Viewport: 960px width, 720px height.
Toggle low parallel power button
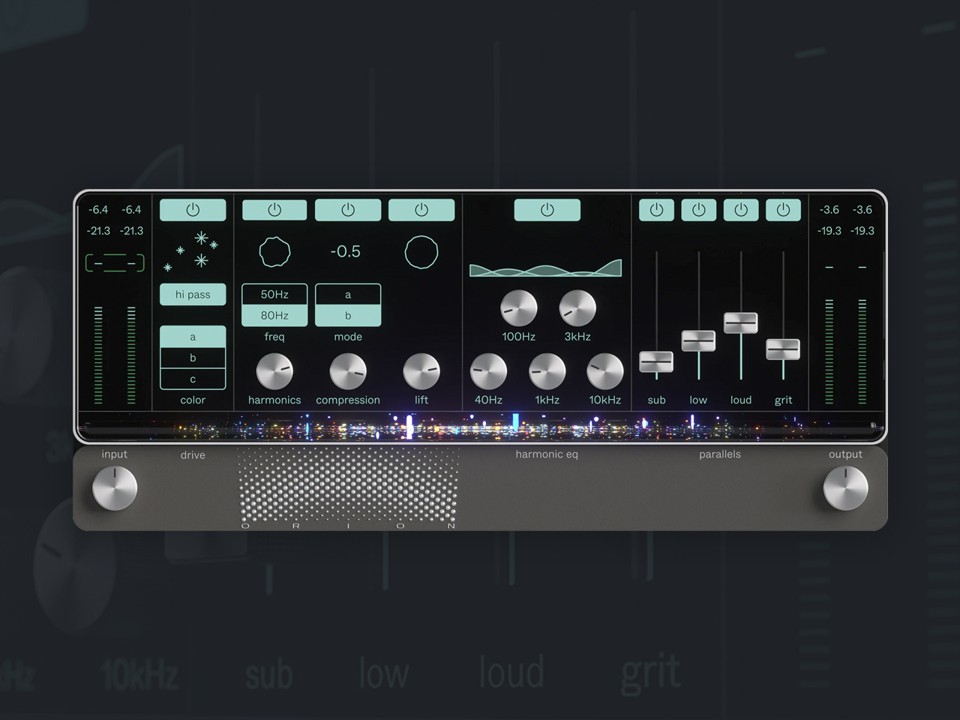click(x=699, y=210)
